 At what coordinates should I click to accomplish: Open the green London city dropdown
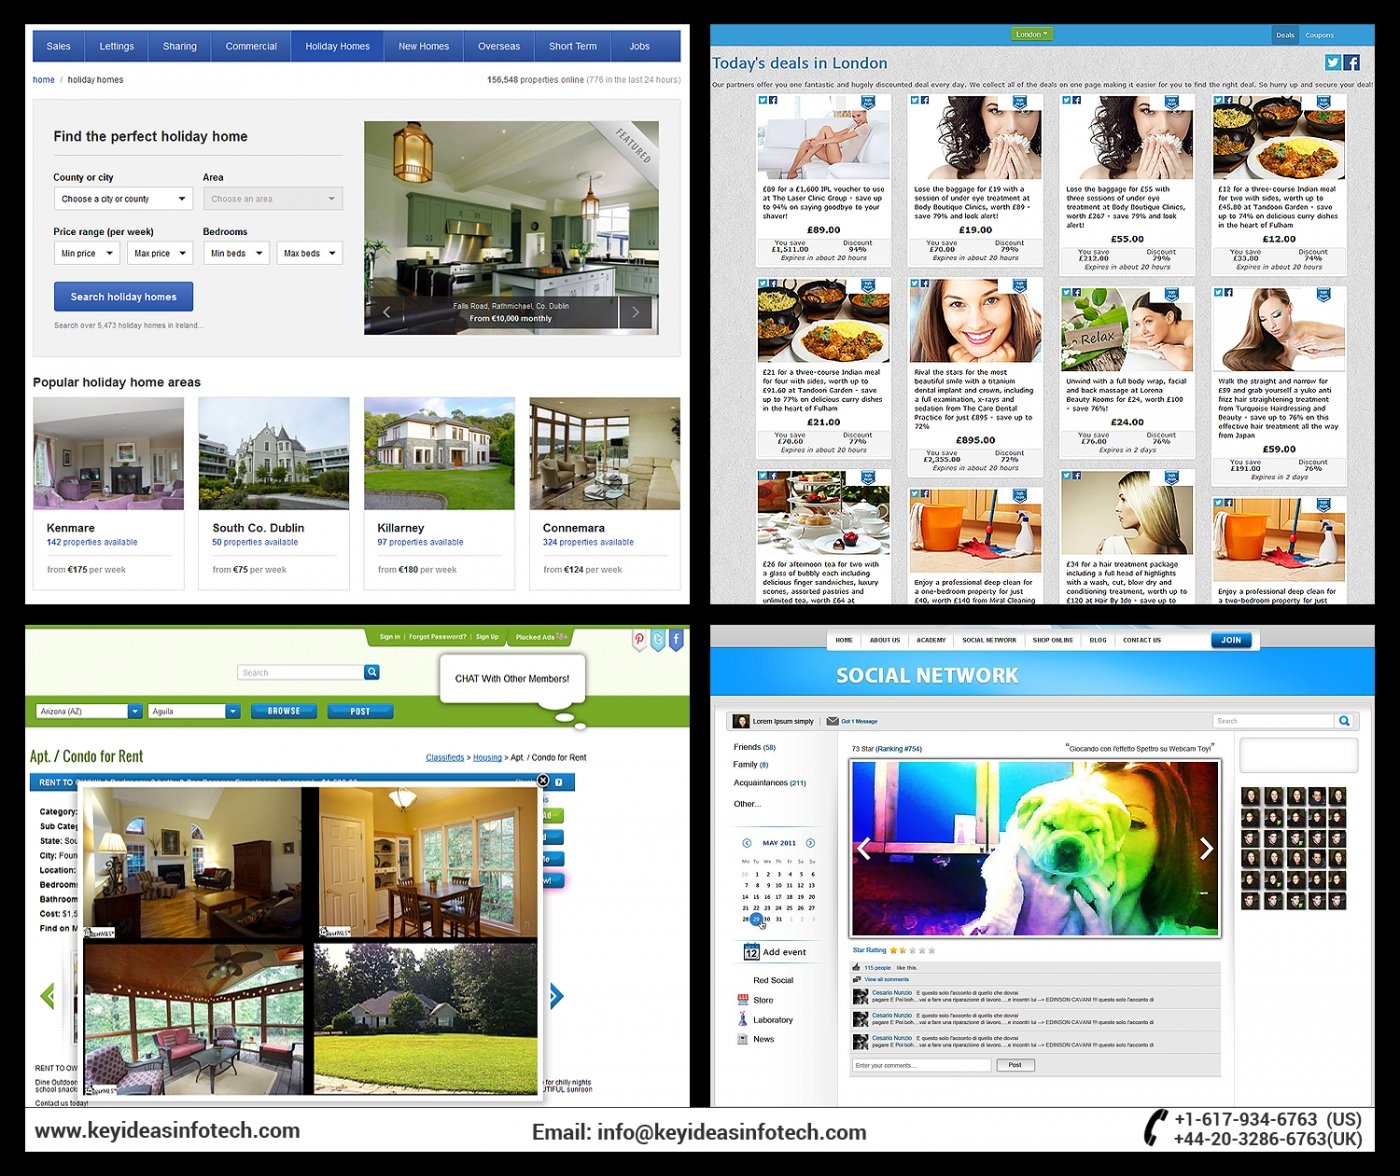pyautogui.click(x=1032, y=34)
